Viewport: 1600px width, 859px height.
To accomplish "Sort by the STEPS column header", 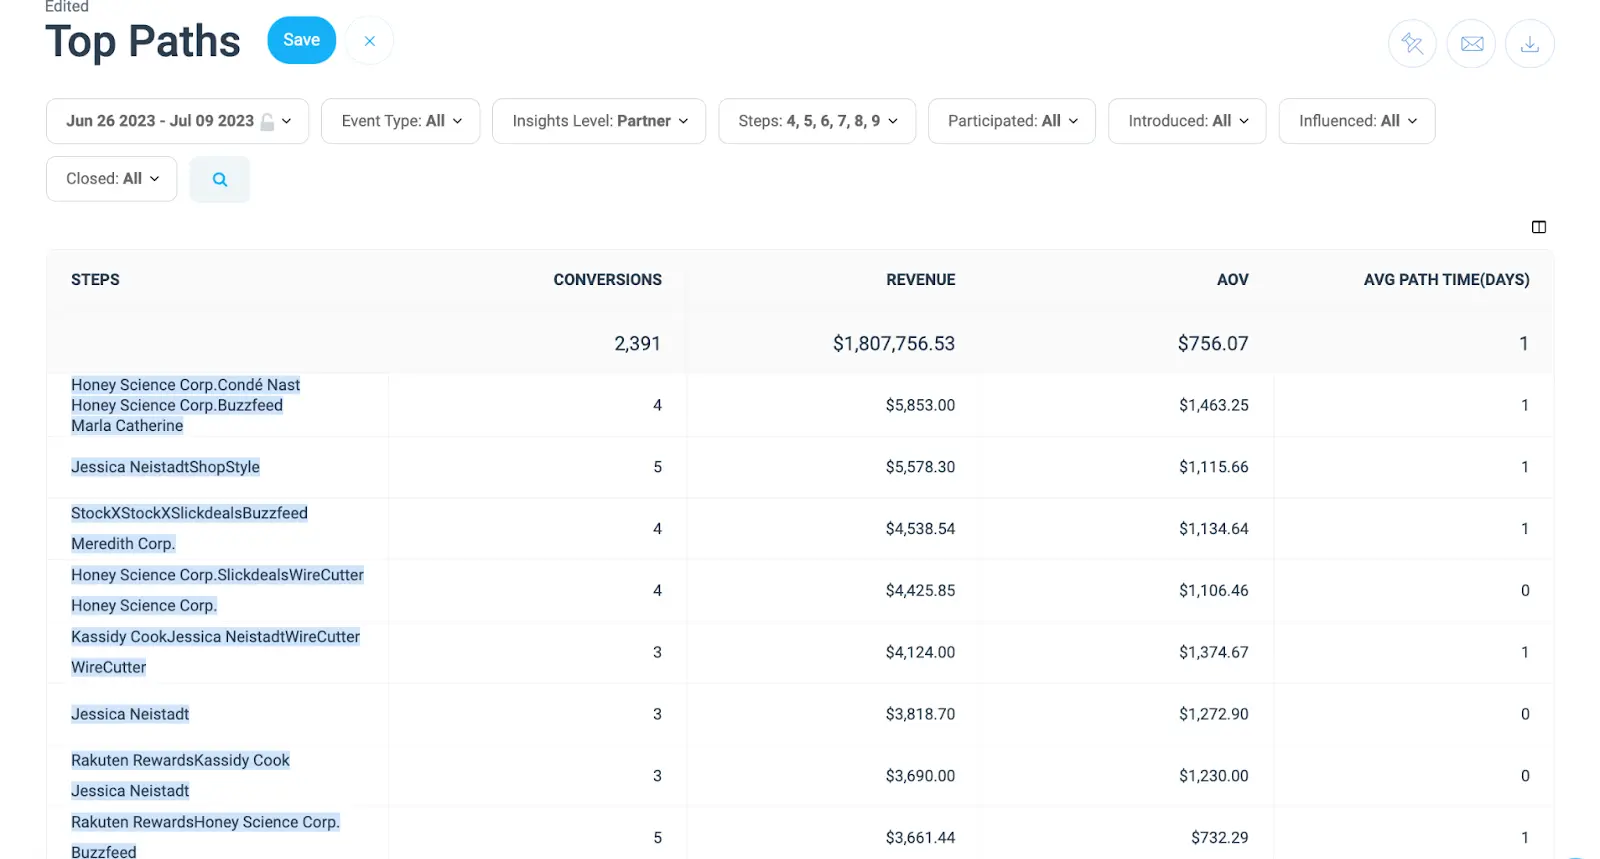I will (x=95, y=280).
